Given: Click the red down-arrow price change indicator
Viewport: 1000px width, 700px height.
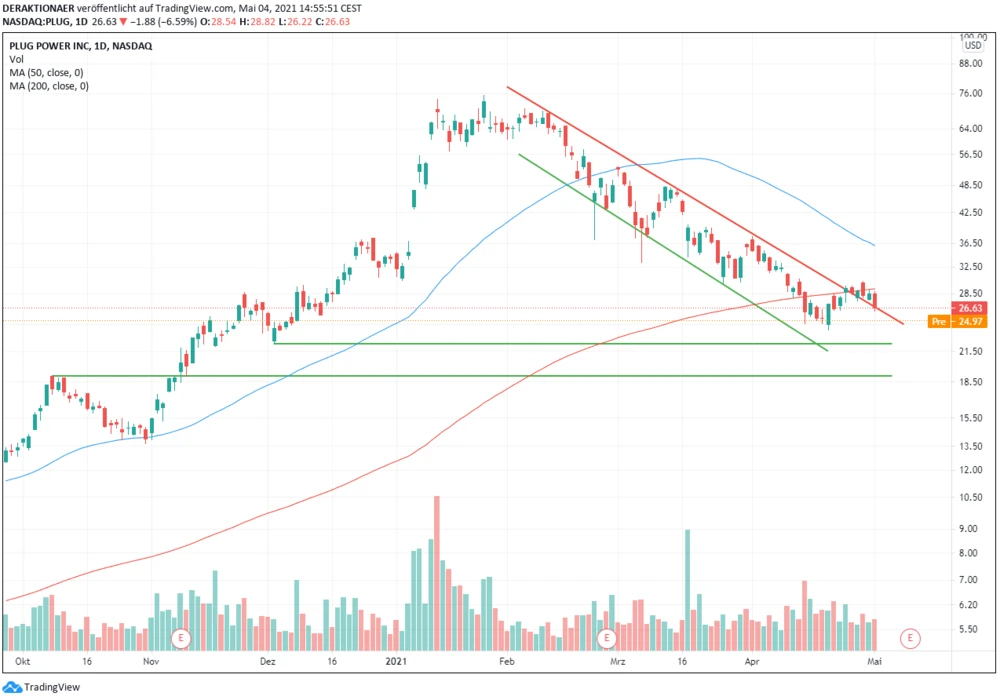Looking at the screenshot, I should (123, 20).
